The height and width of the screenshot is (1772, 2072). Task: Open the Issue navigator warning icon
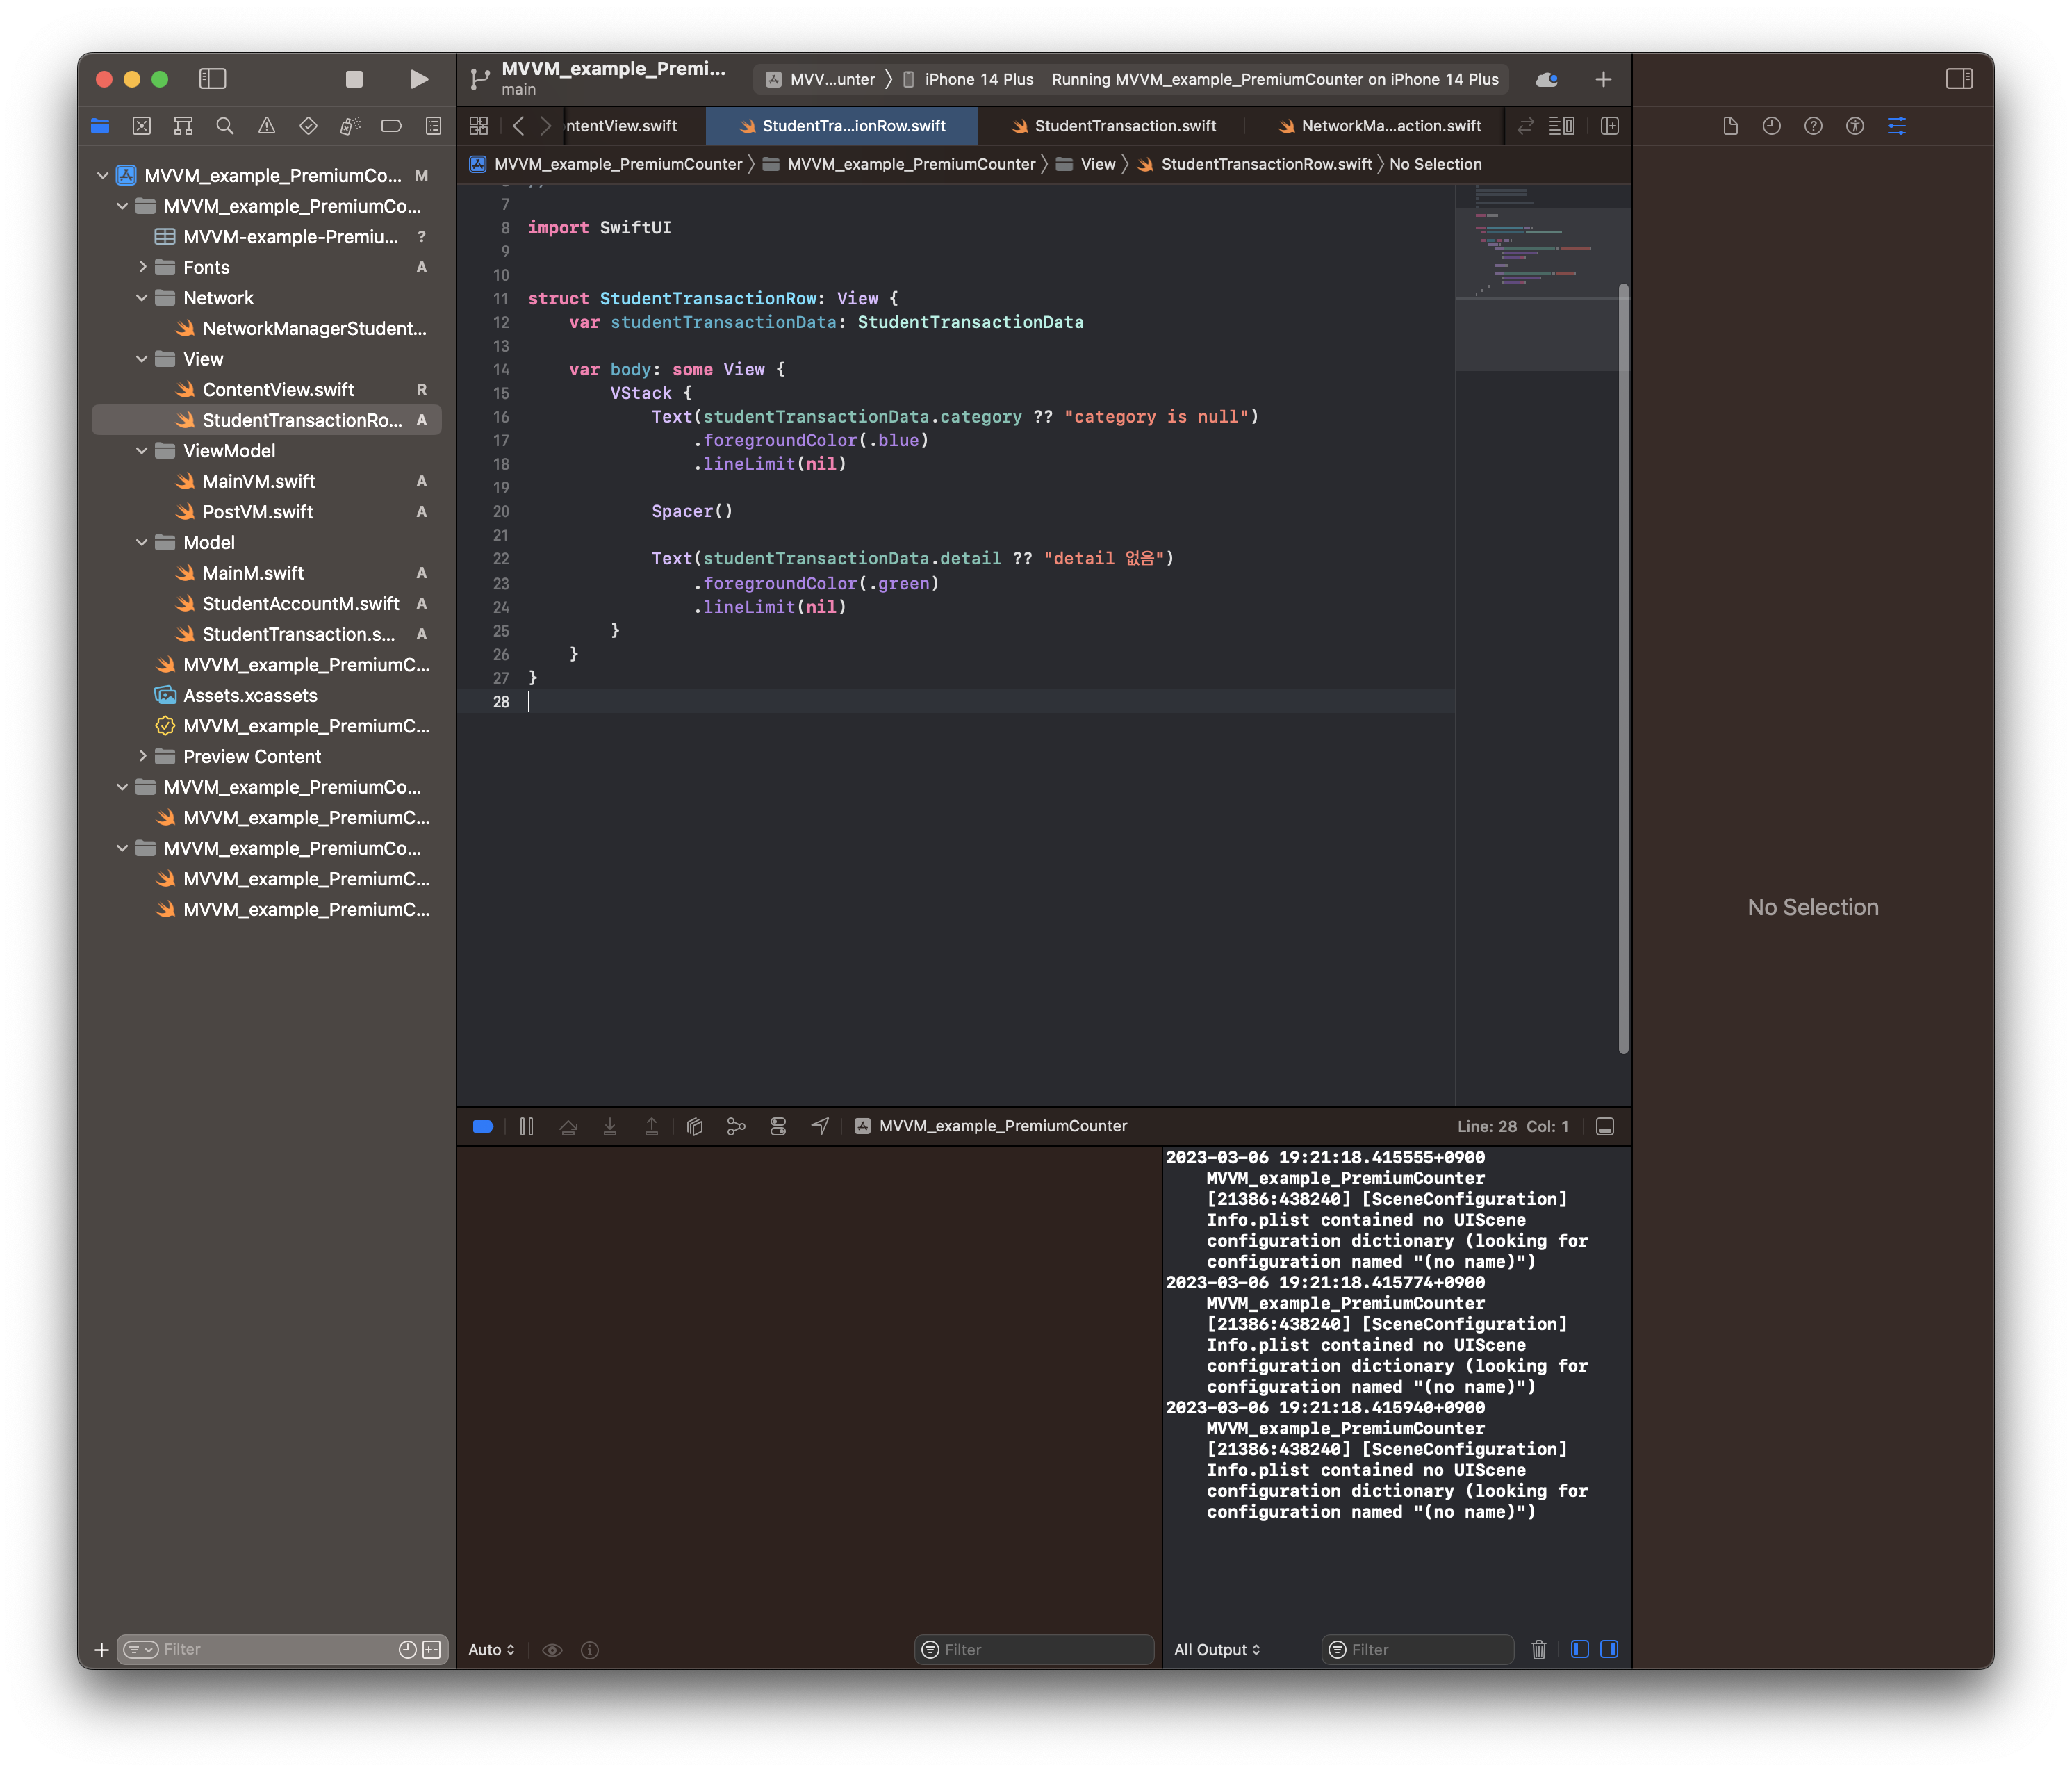[x=266, y=126]
